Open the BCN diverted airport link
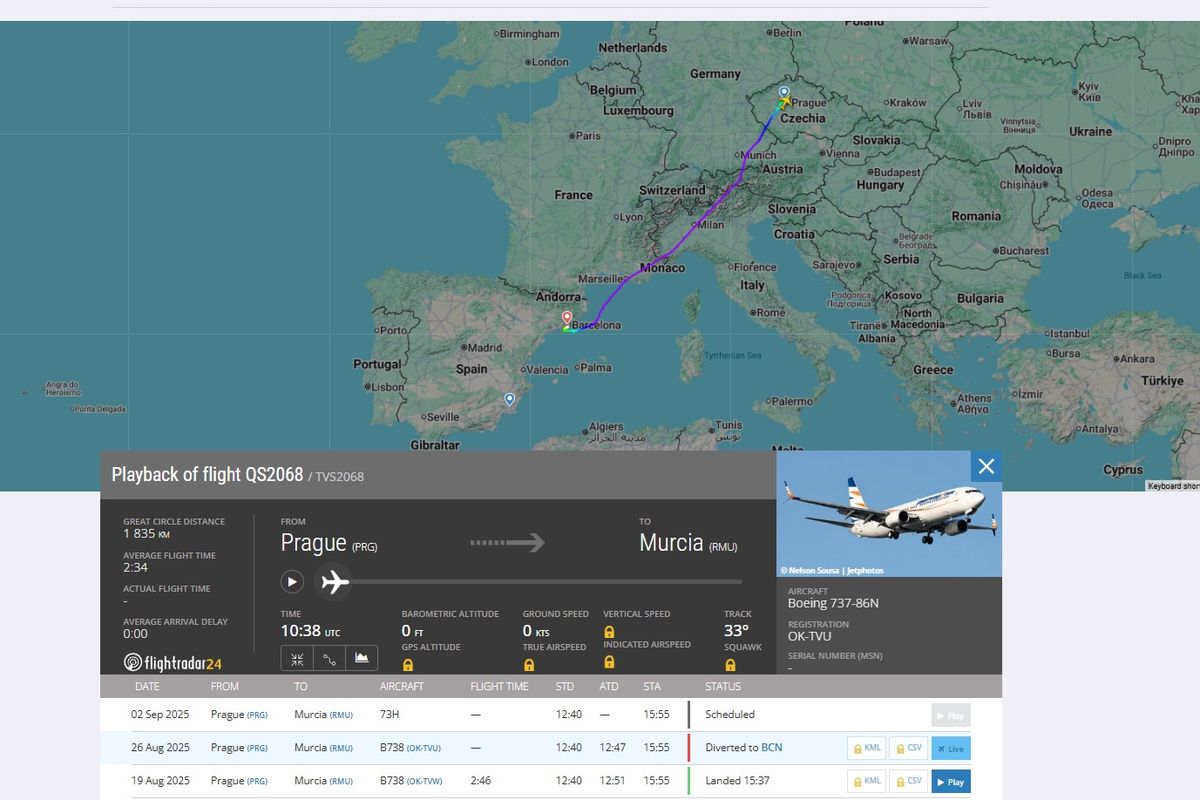1200x800 pixels. [x=772, y=747]
